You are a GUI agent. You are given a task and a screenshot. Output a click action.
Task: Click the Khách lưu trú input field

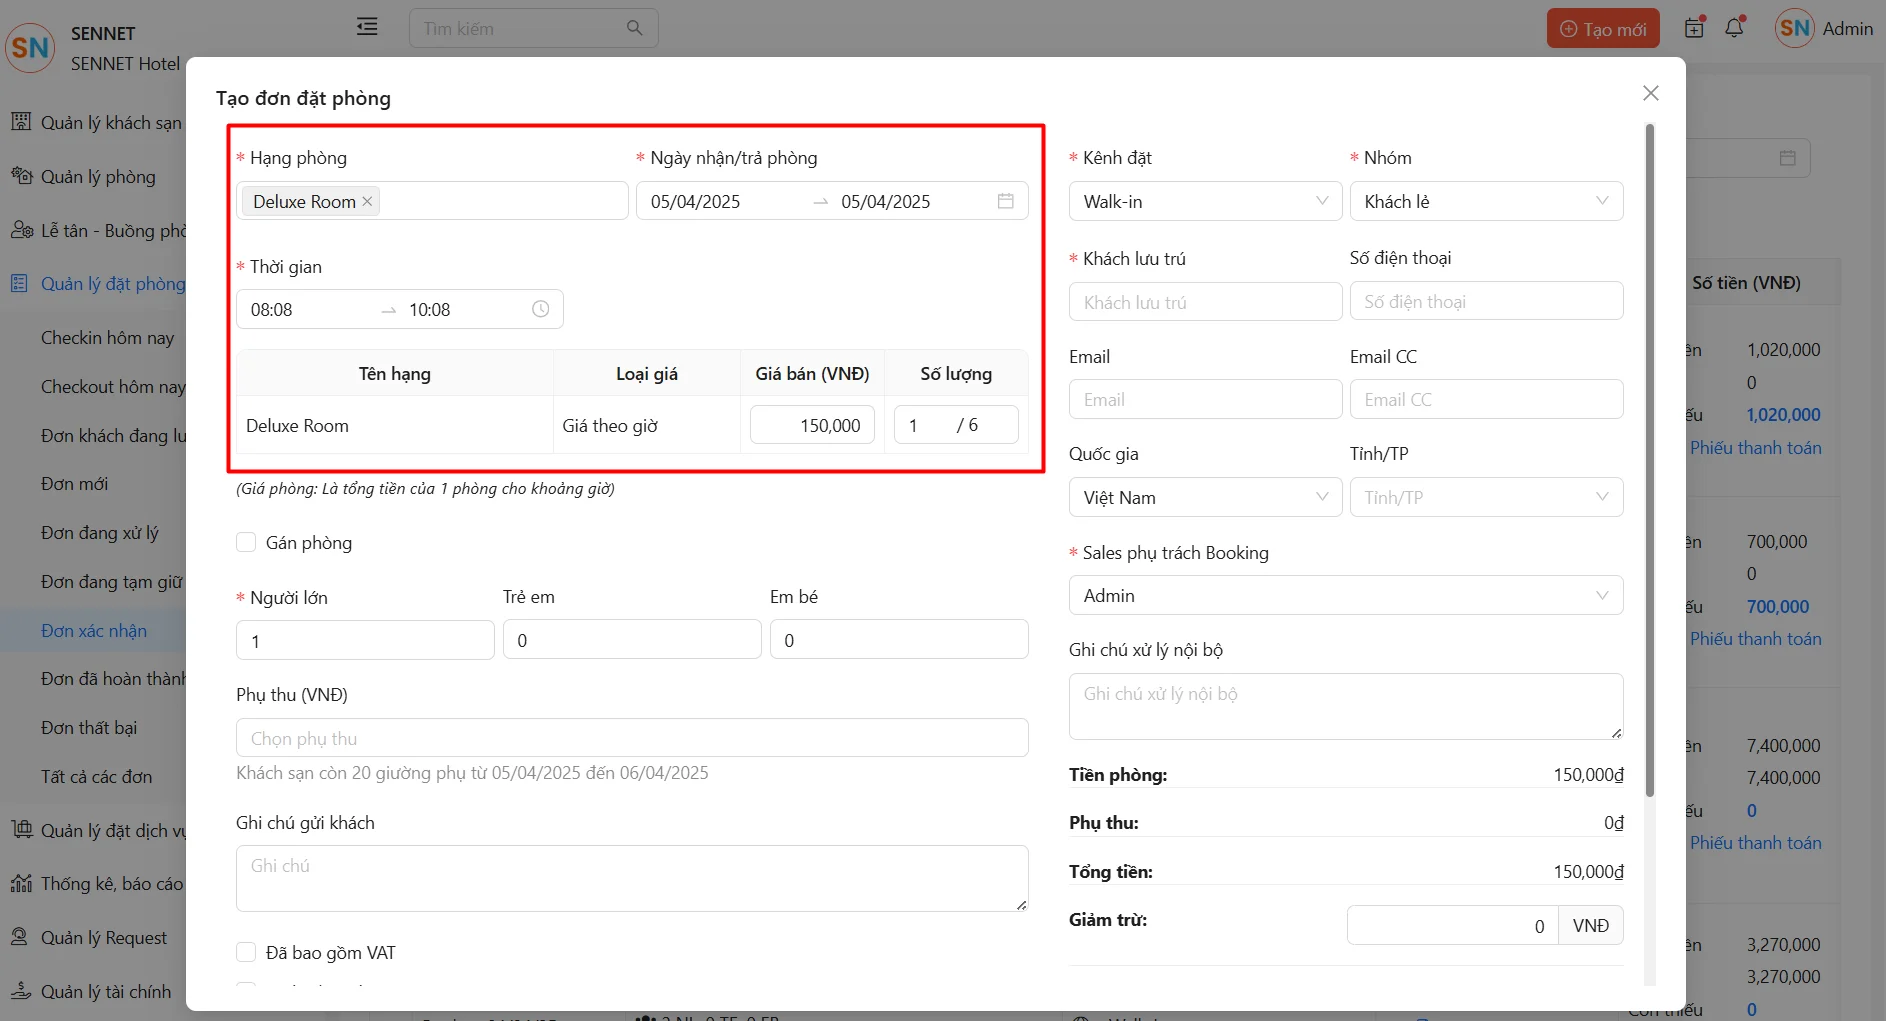point(1204,302)
